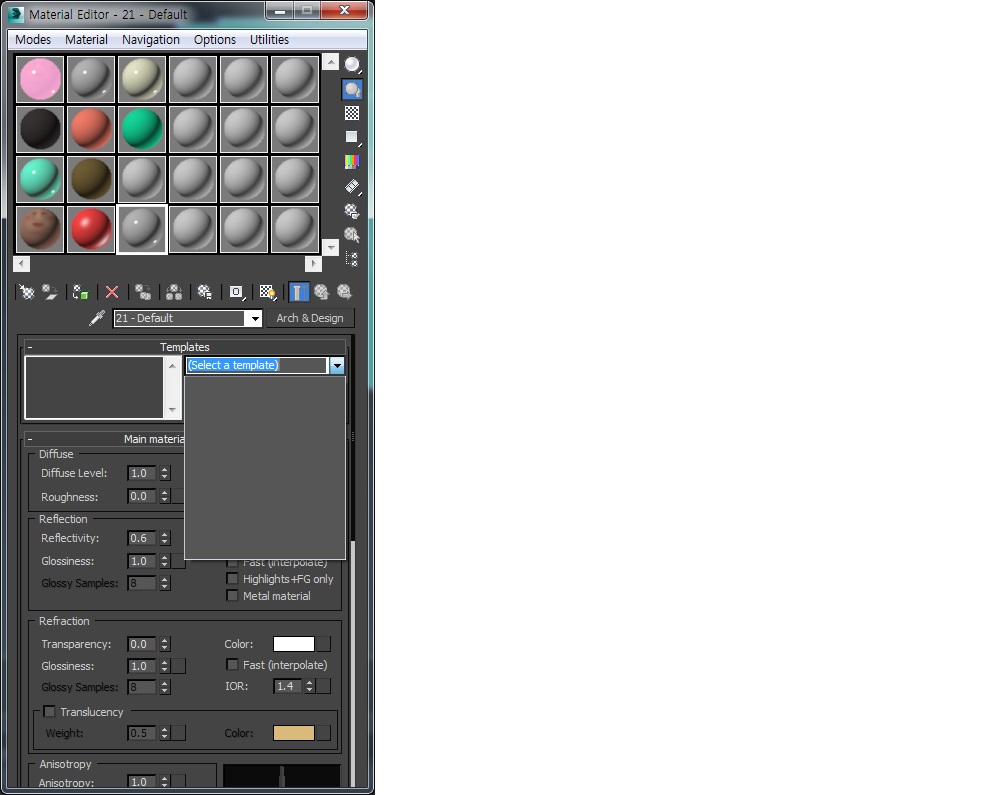Adjust the Transparency spinner arrows
Screen dimensions: 1008x795
pyautogui.click(x=165, y=644)
